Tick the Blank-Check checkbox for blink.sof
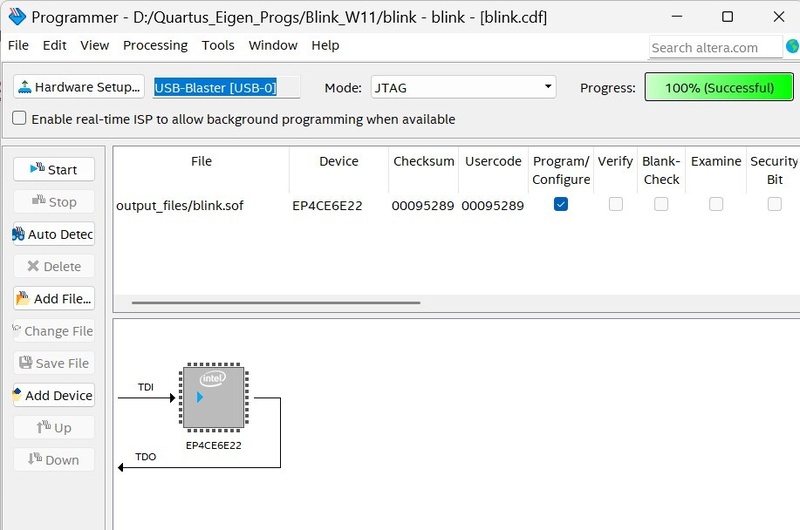800x530 pixels. (661, 205)
